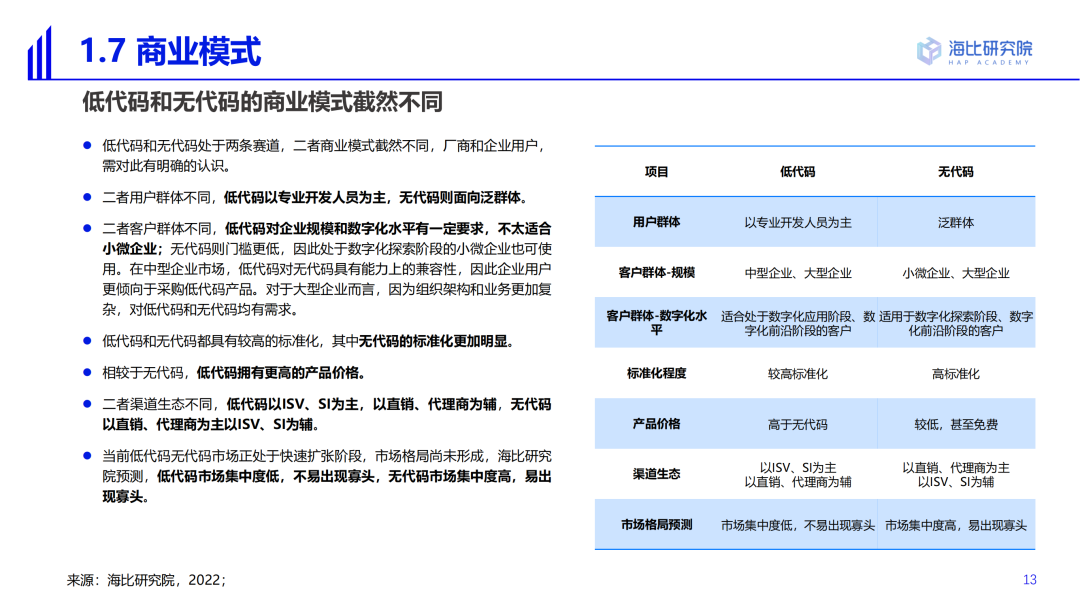Image resolution: width=1080 pixels, height=607 pixels.
Task: Click the cell 小微企业、大型企业
Action: pos(955,273)
